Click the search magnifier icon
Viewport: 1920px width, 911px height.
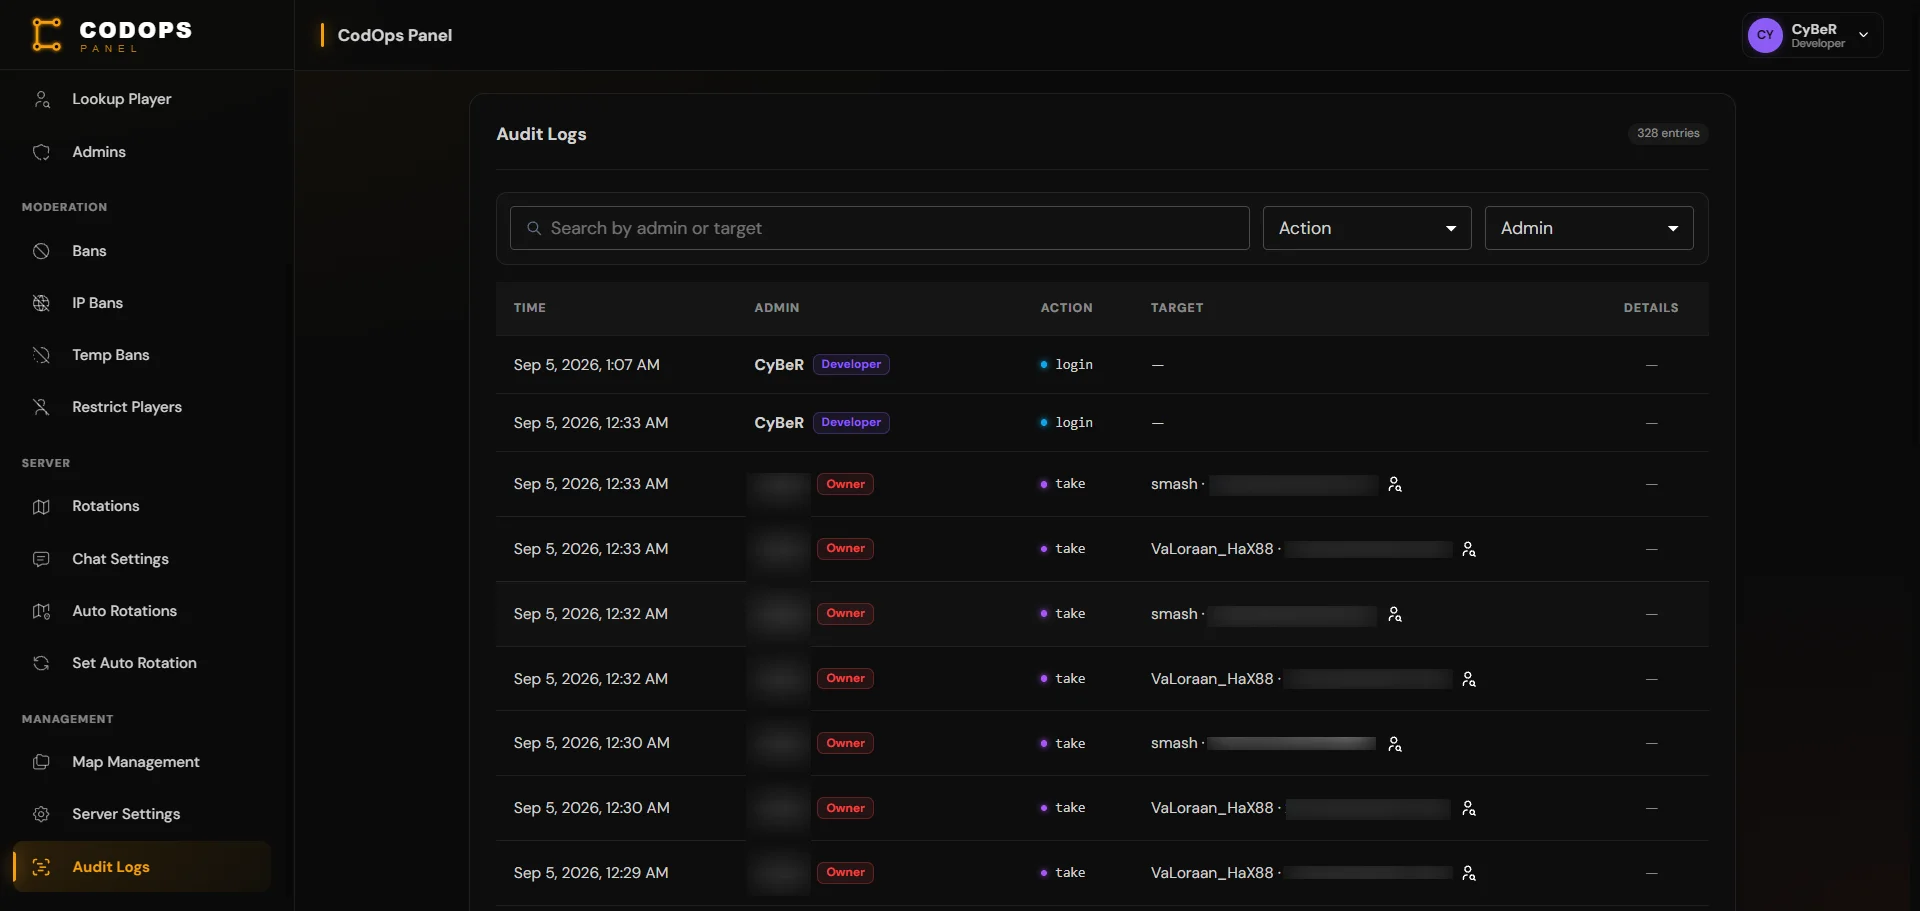click(x=534, y=228)
